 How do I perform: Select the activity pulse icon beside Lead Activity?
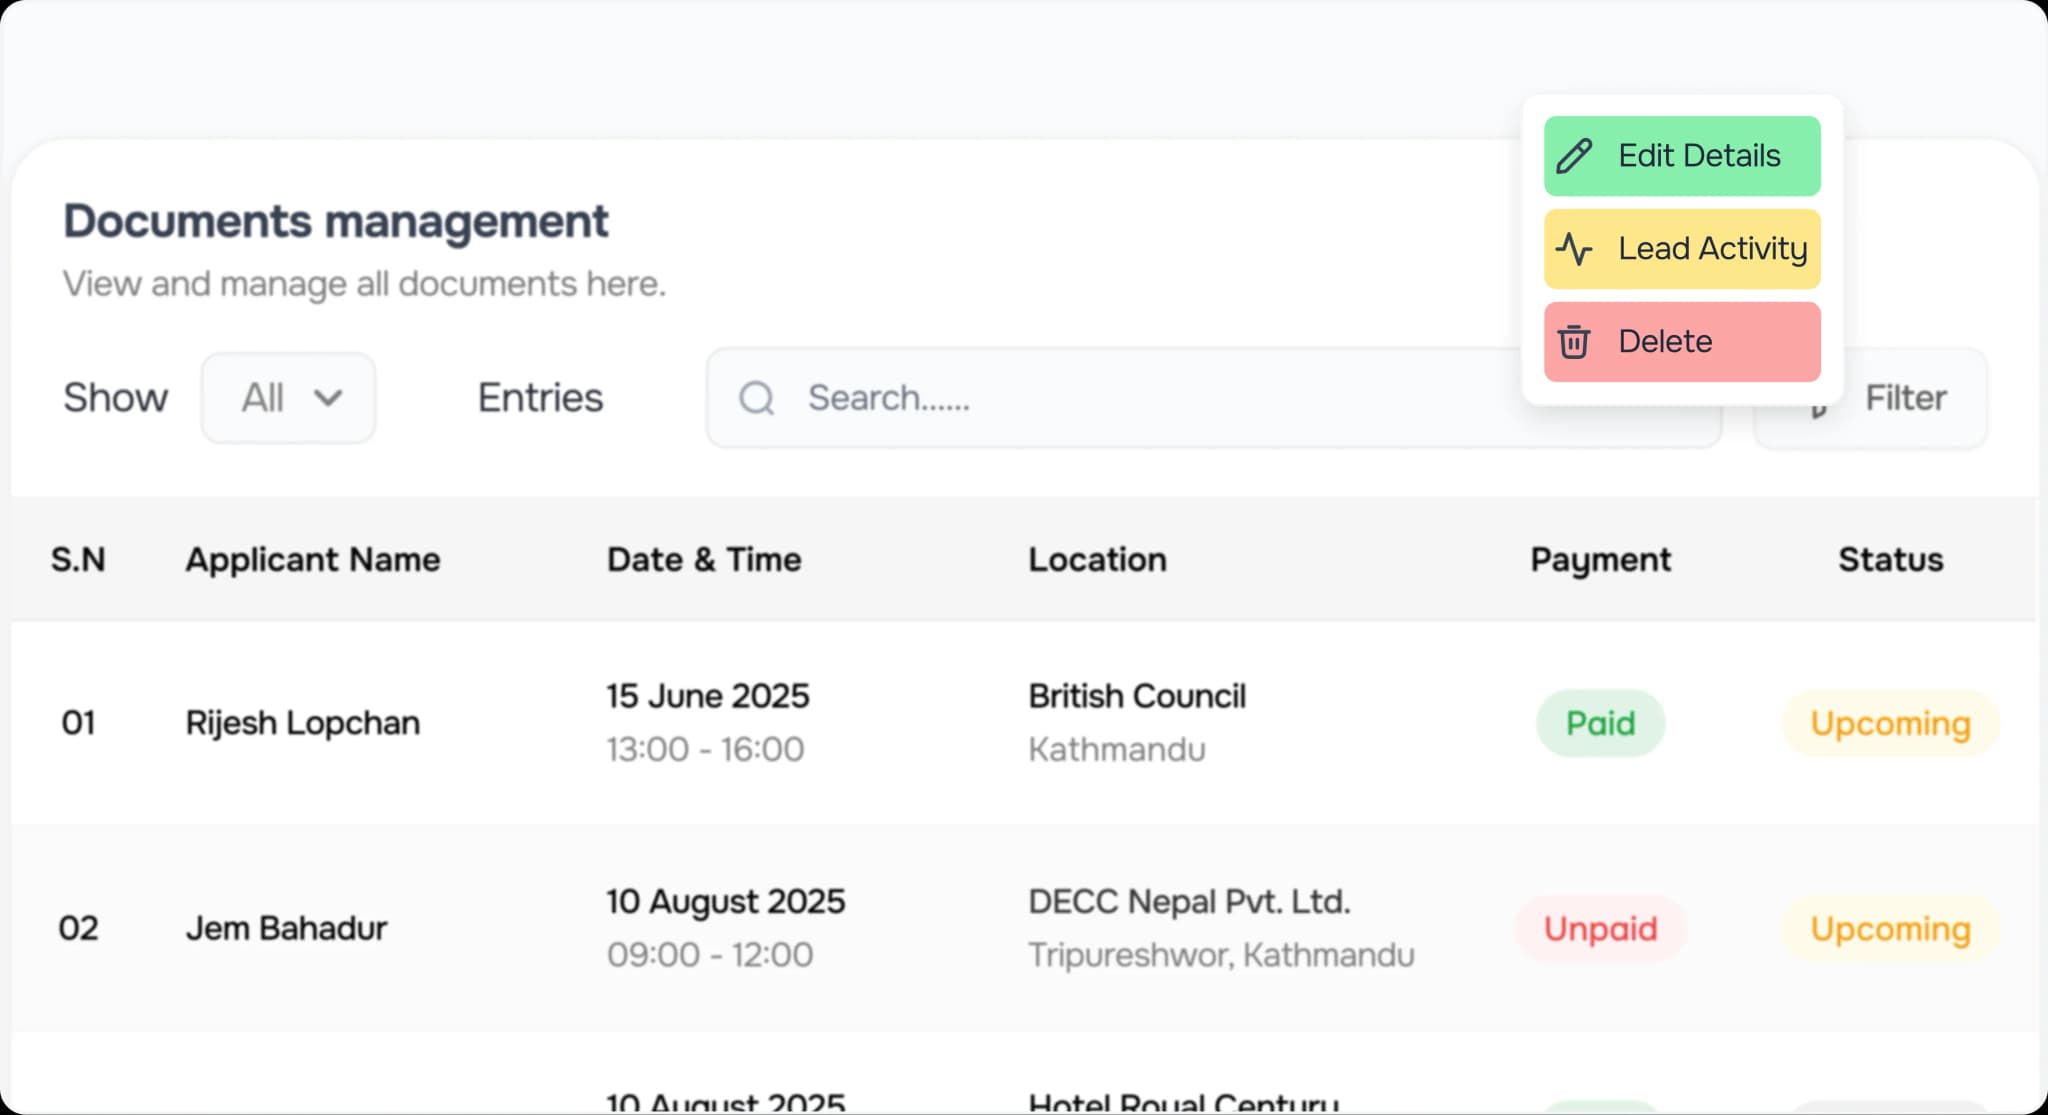[x=1575, y=249]
